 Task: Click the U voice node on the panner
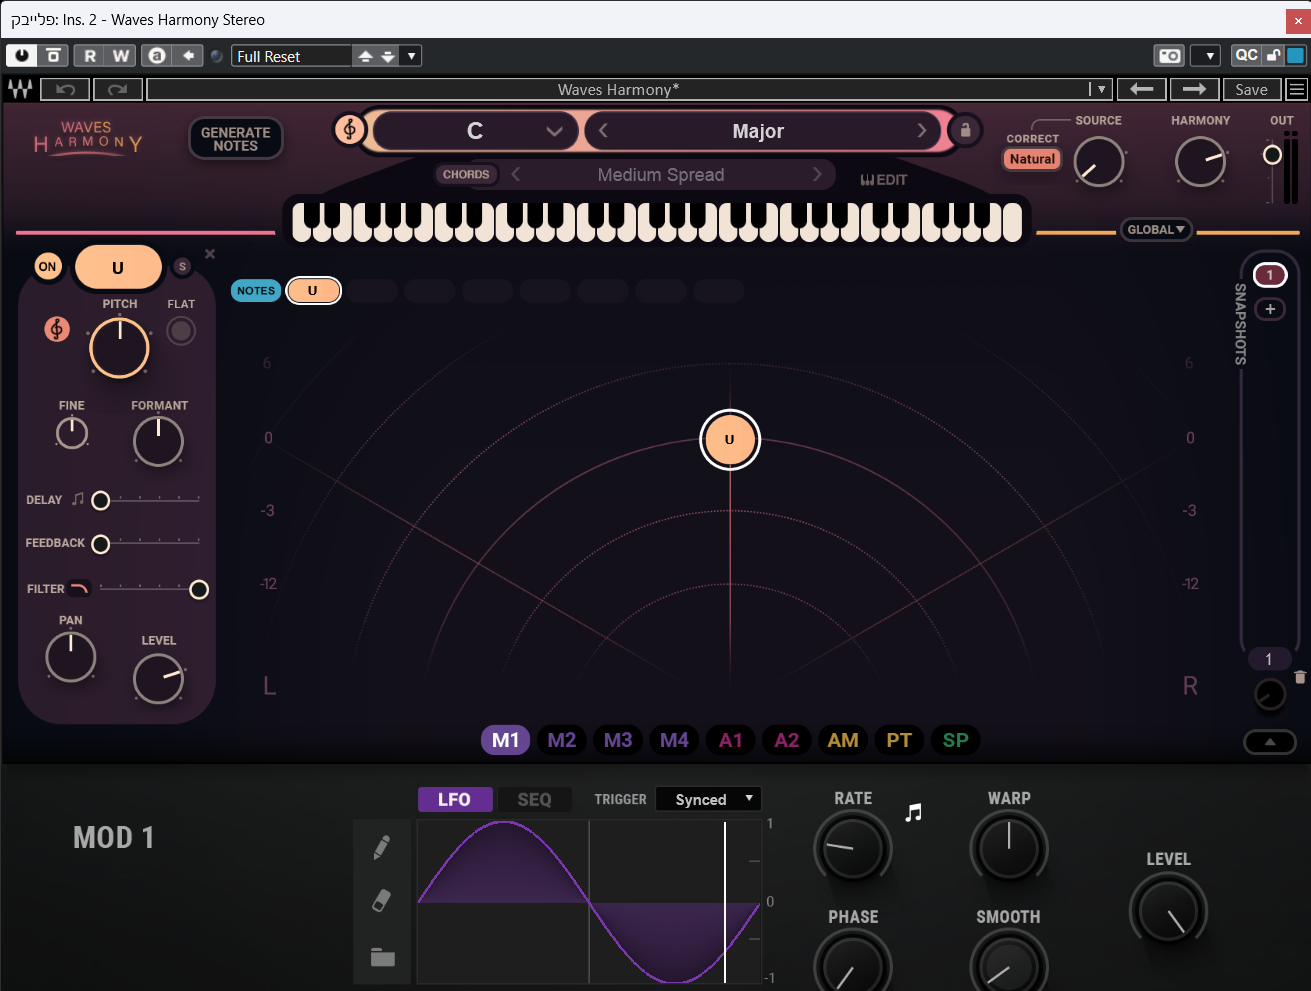(x=730, y=439)
